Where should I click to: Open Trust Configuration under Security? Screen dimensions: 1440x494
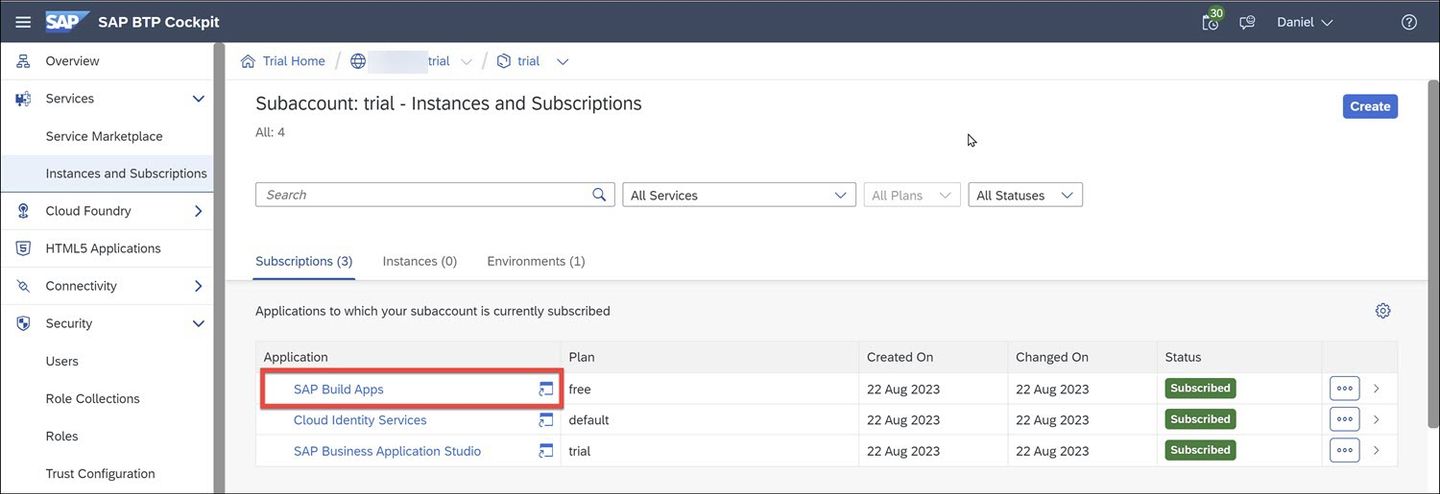click(100, 473)
